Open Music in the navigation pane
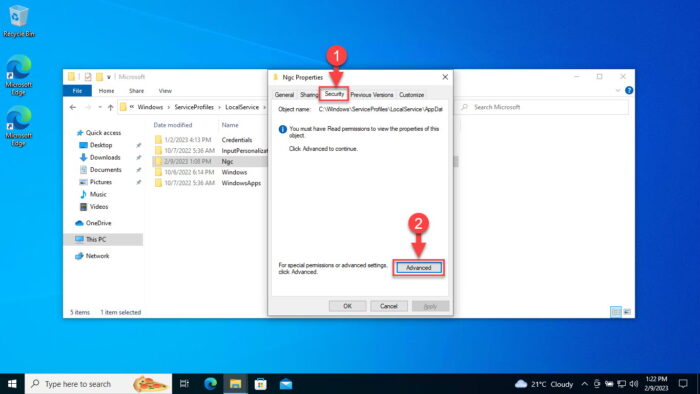 [98, 194]
